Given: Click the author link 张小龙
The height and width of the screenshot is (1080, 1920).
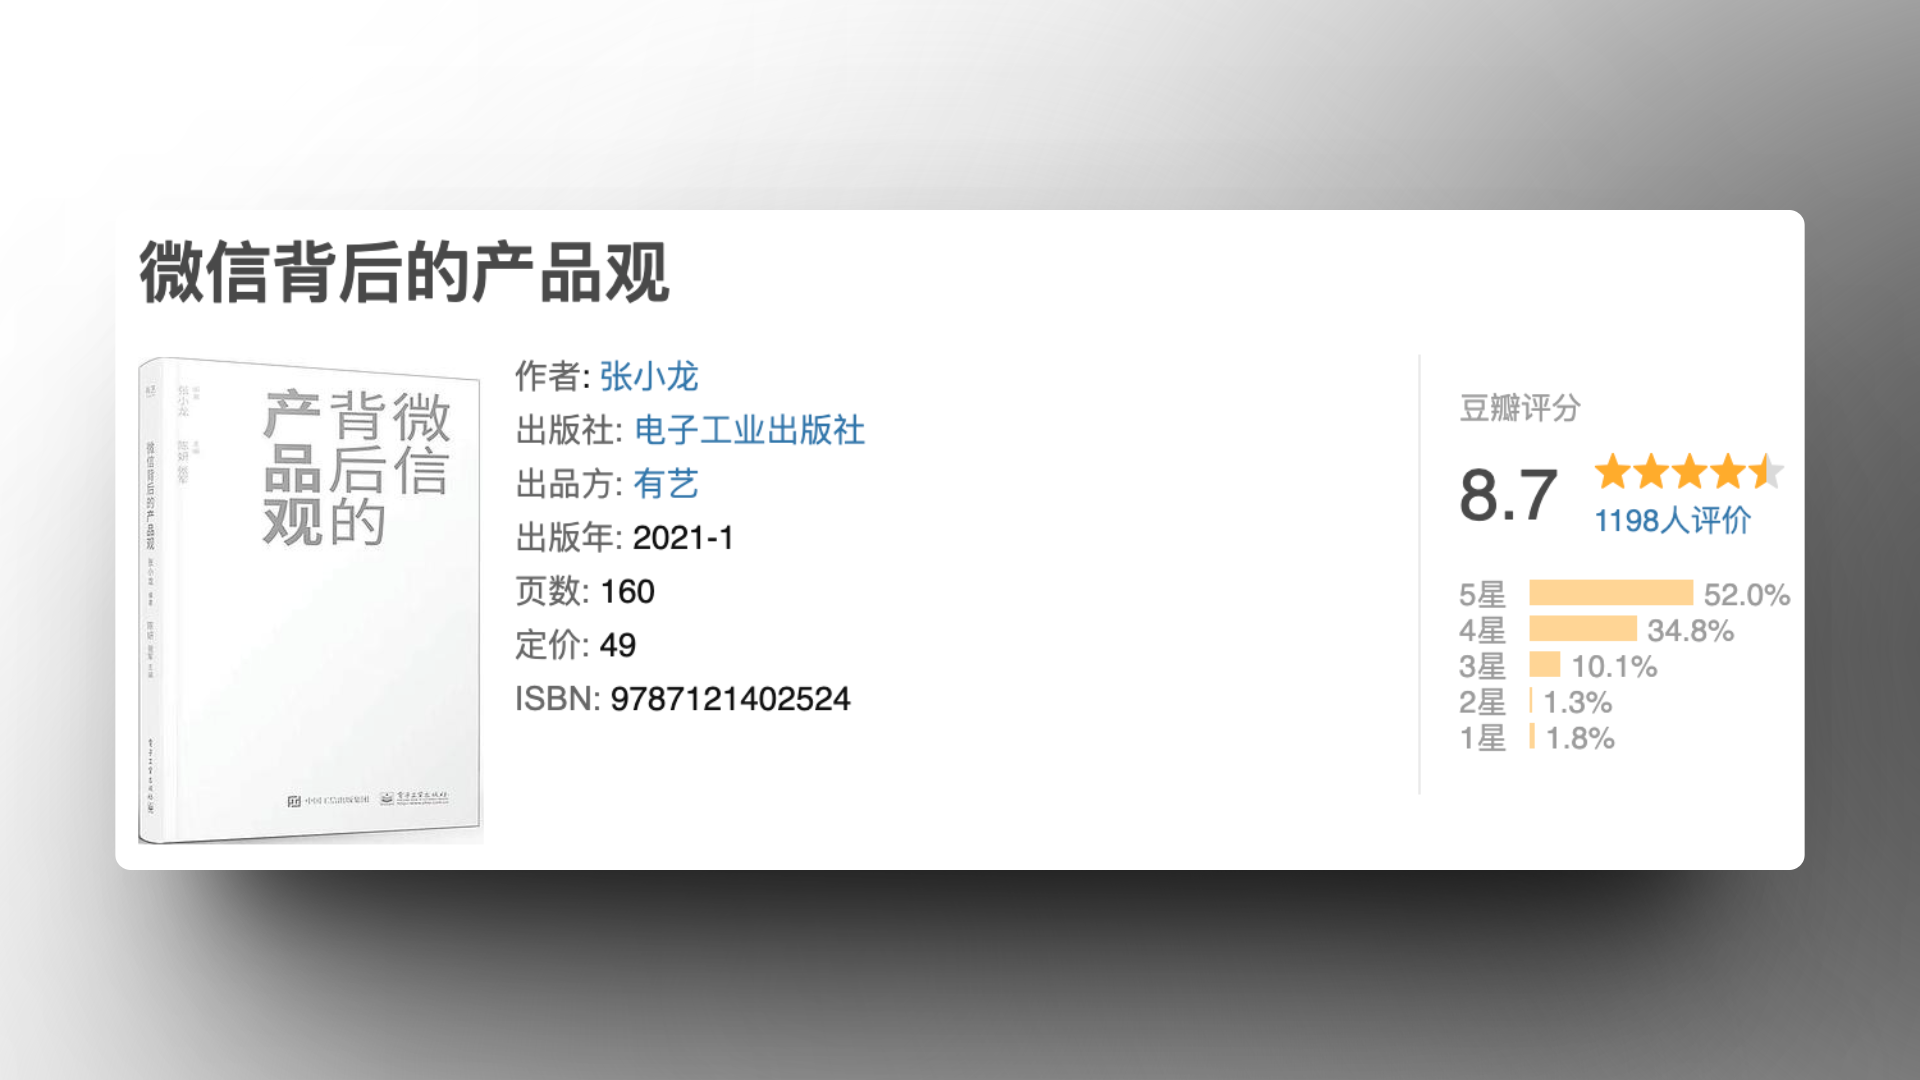Looking at the screenshot, I should (648, 378).
